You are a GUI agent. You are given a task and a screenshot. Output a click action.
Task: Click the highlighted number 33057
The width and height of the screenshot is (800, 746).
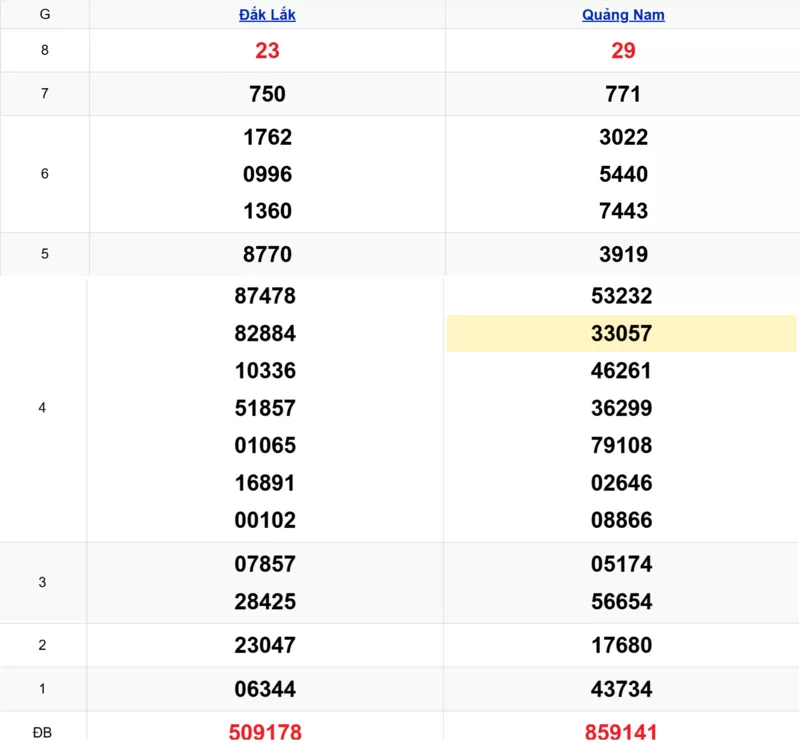point(622,334)
